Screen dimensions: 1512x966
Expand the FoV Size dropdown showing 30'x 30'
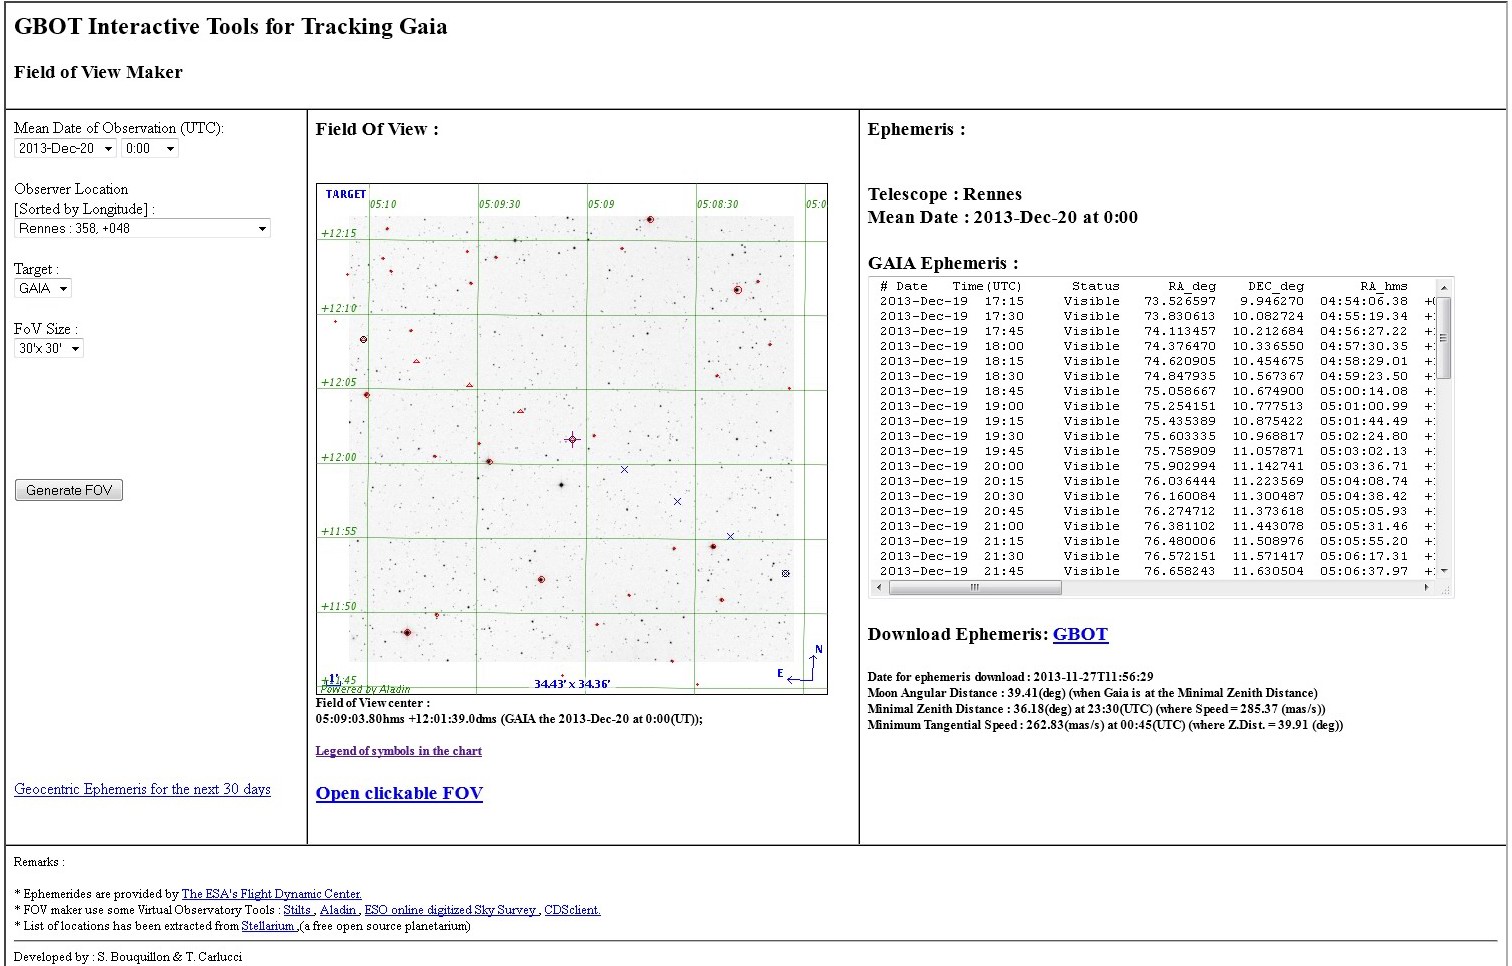point(49,348)
